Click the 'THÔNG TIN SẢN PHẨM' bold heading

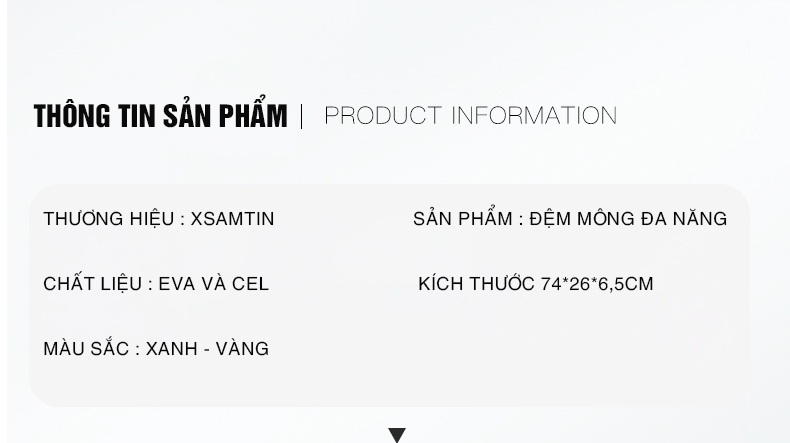[x=160, y=117]
